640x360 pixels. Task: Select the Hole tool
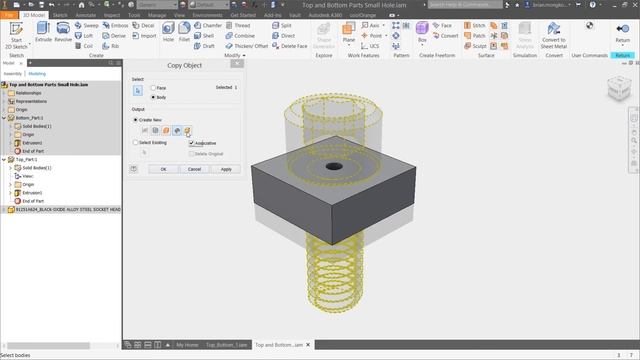[168, 32]
